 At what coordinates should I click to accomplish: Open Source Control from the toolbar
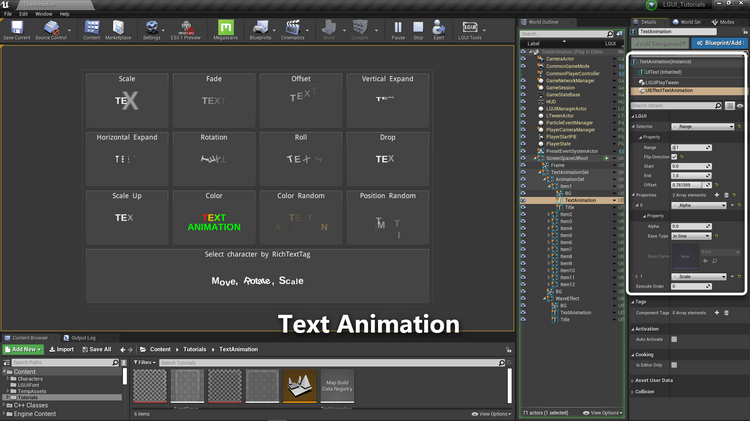(x=51, y=30)
